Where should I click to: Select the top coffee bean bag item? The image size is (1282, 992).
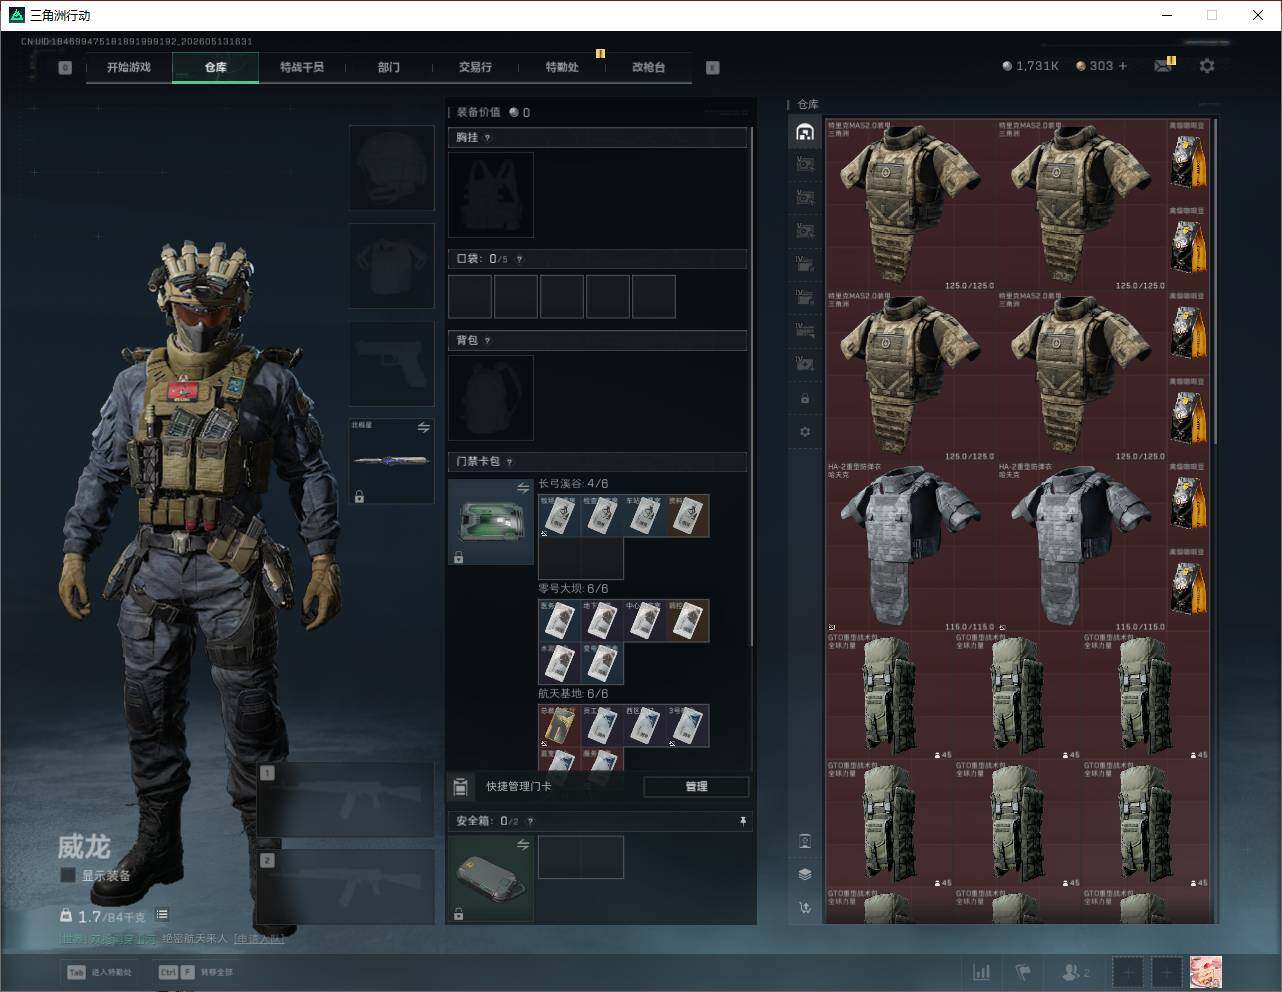(x=1188, y=161)
